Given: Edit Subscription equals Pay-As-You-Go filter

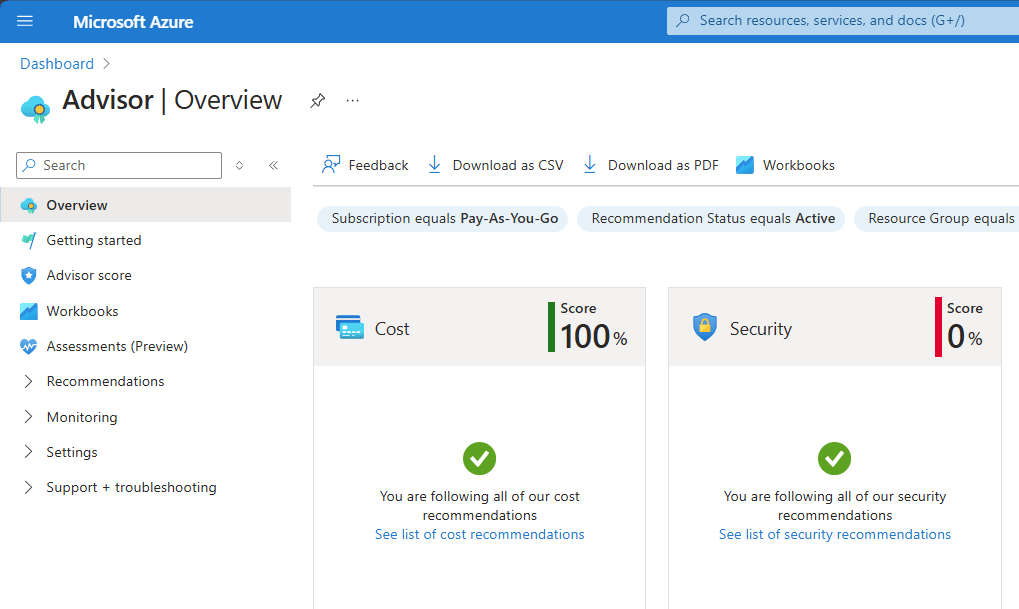Looking at the screenshot, I should point(443,219).
